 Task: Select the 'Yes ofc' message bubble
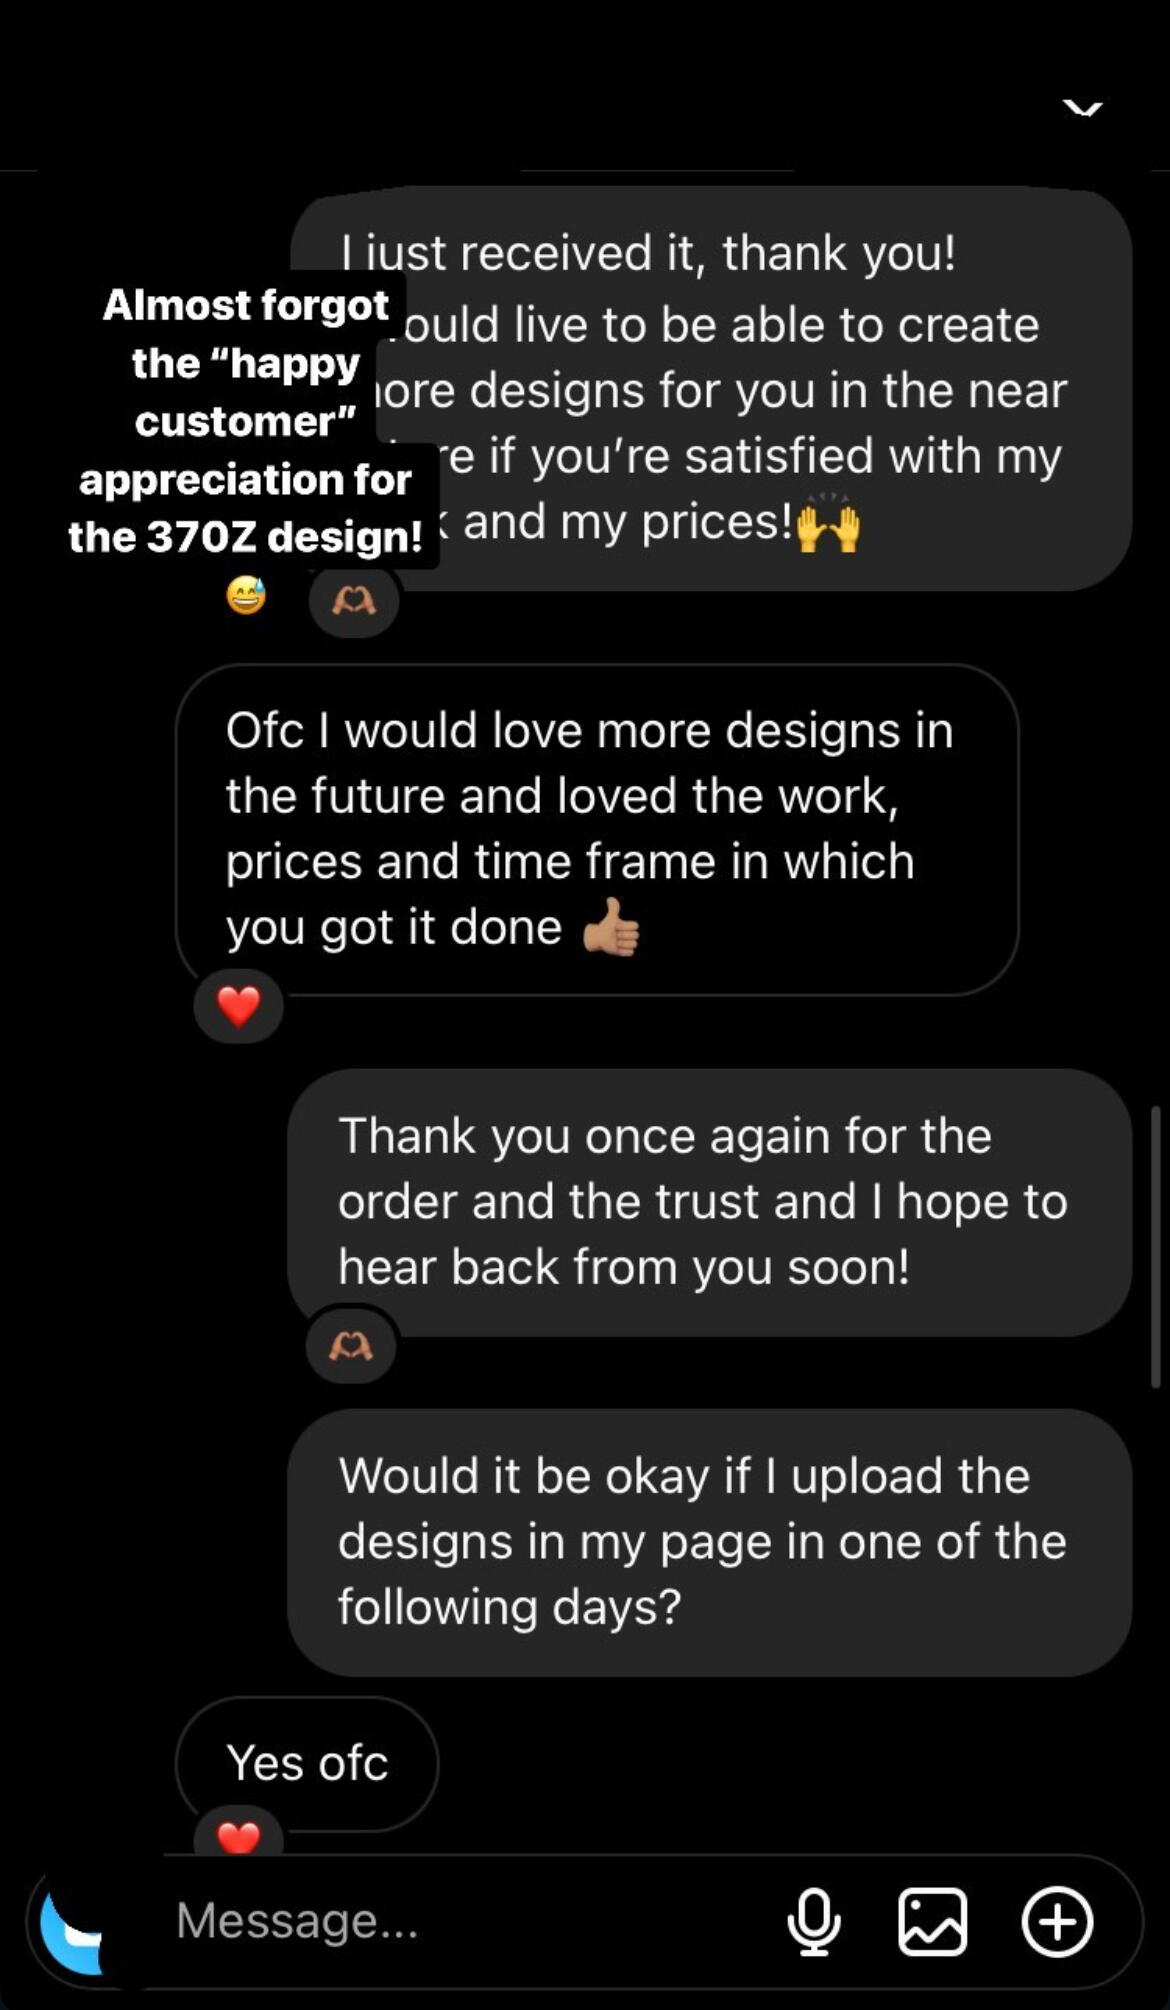(x=307, y=1762)
